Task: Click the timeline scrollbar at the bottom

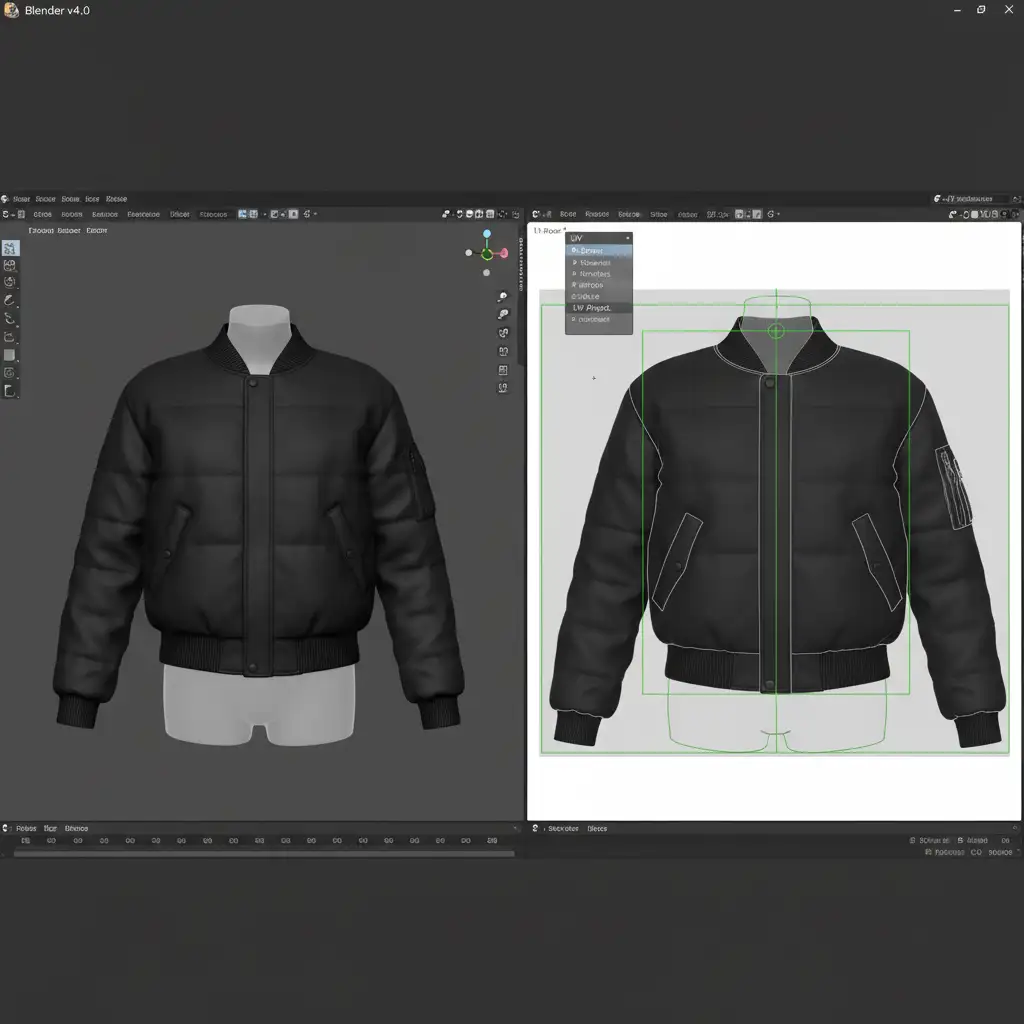Action: tap(264, 854)
